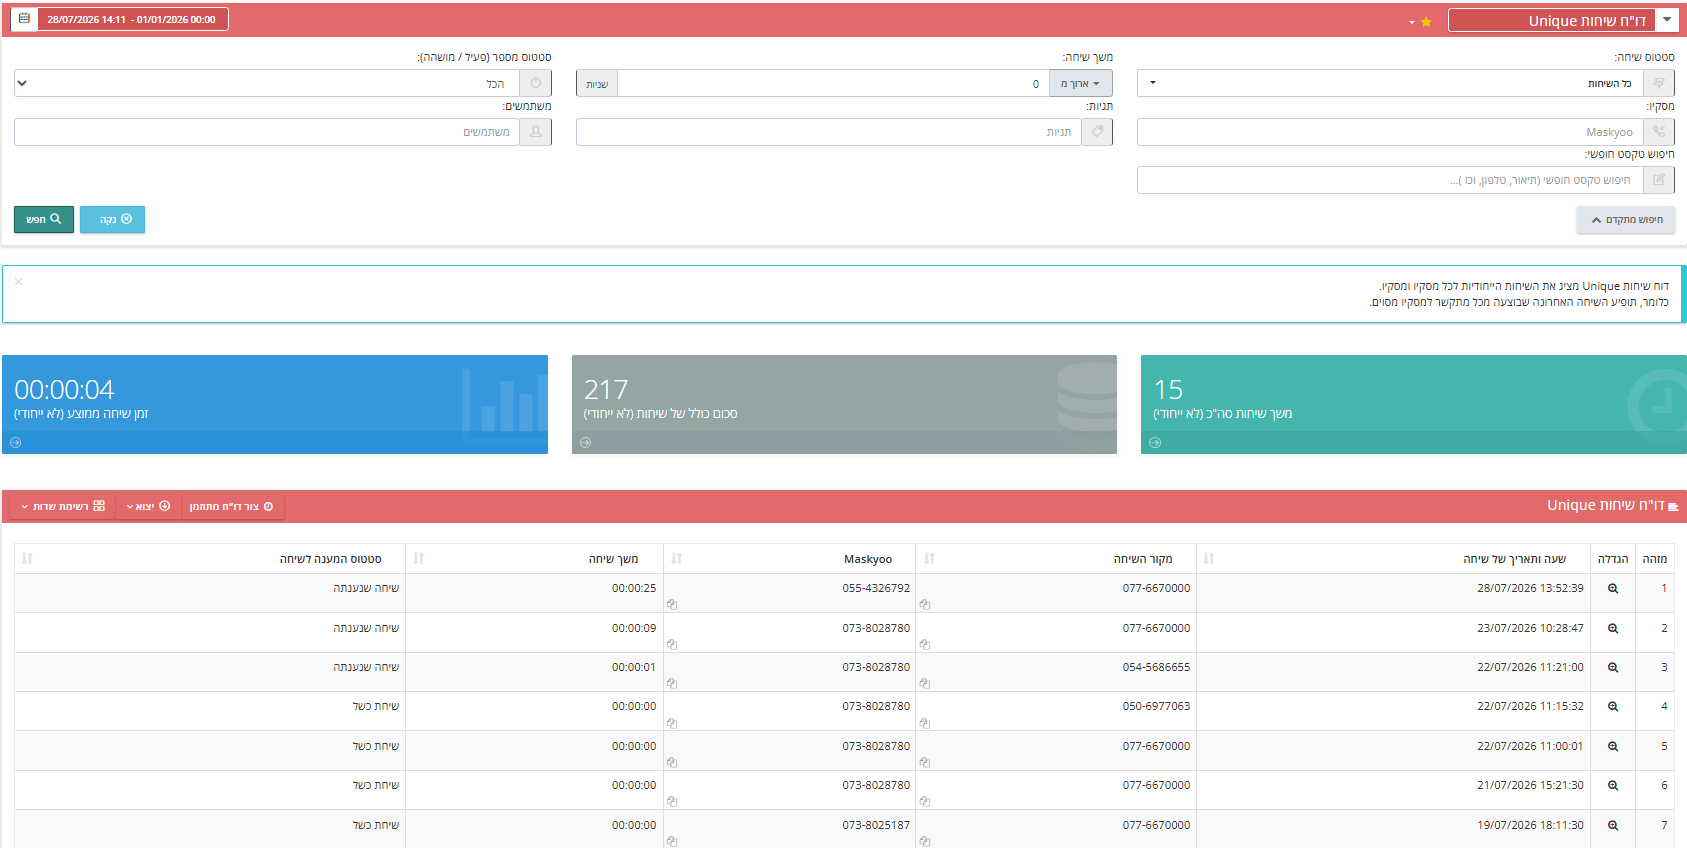Focus the free text search input field
Image resolution: width=1687 pixels, height=848 pixels.
pos(1390,180)
